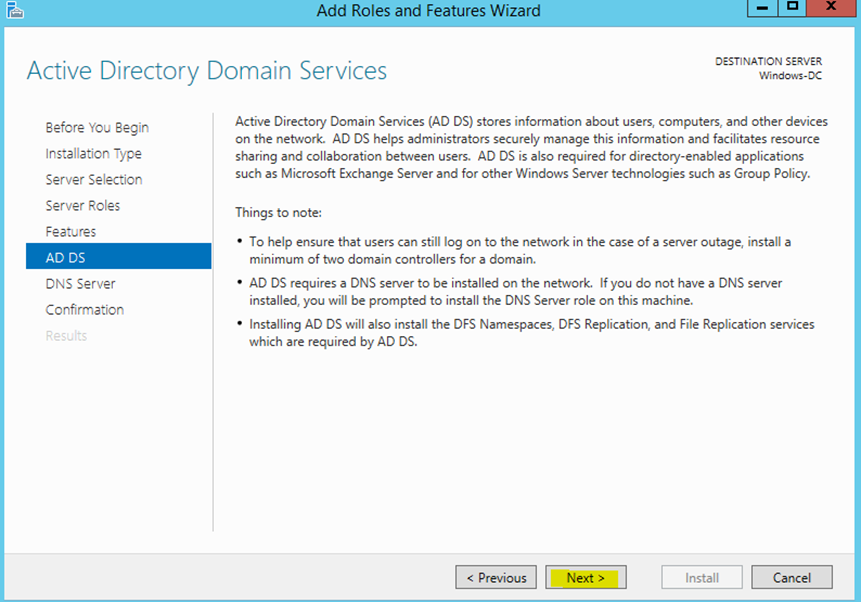861x602 pixels.
Task: Click the disabled Install button
Action: click(702, 577)
